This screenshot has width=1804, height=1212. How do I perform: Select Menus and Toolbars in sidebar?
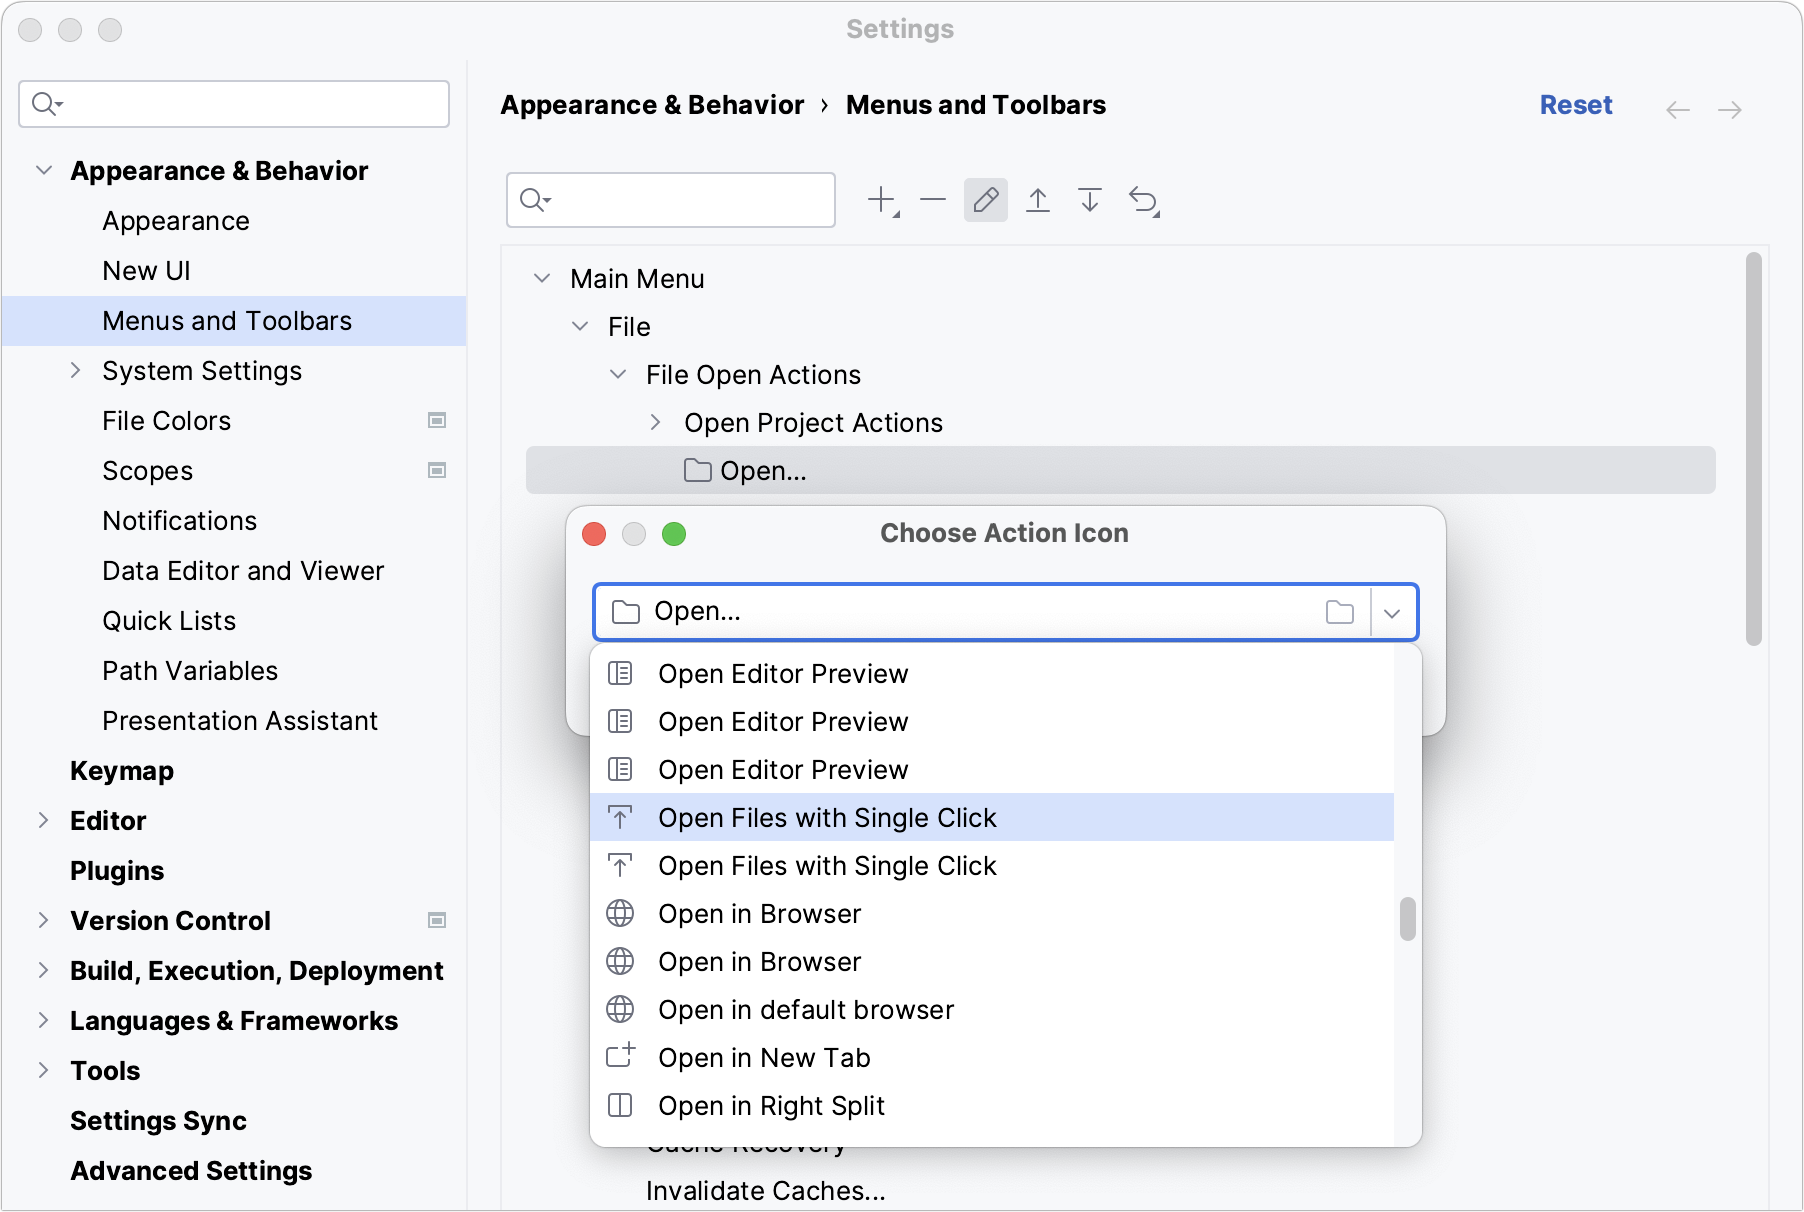click(x=234, y=321)
